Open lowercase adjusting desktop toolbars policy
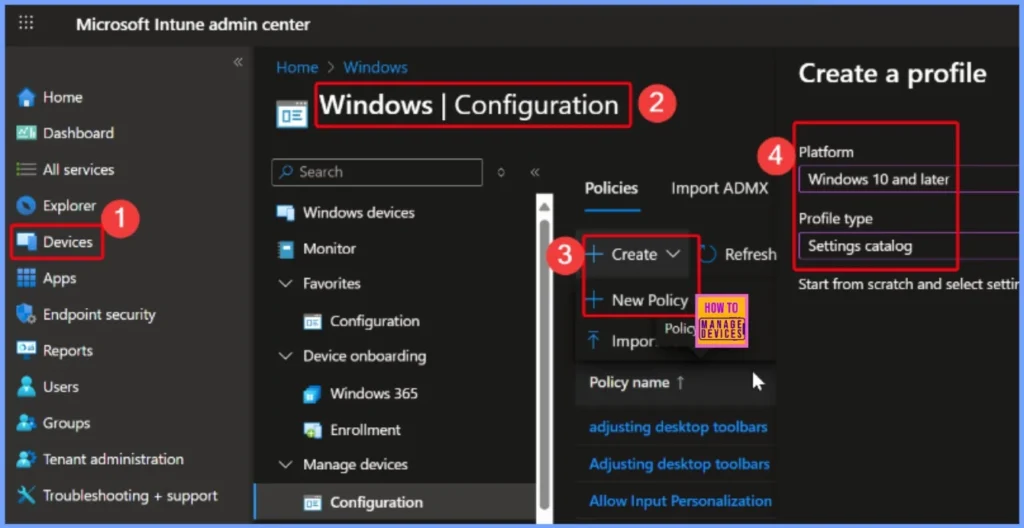 point(678,427)
